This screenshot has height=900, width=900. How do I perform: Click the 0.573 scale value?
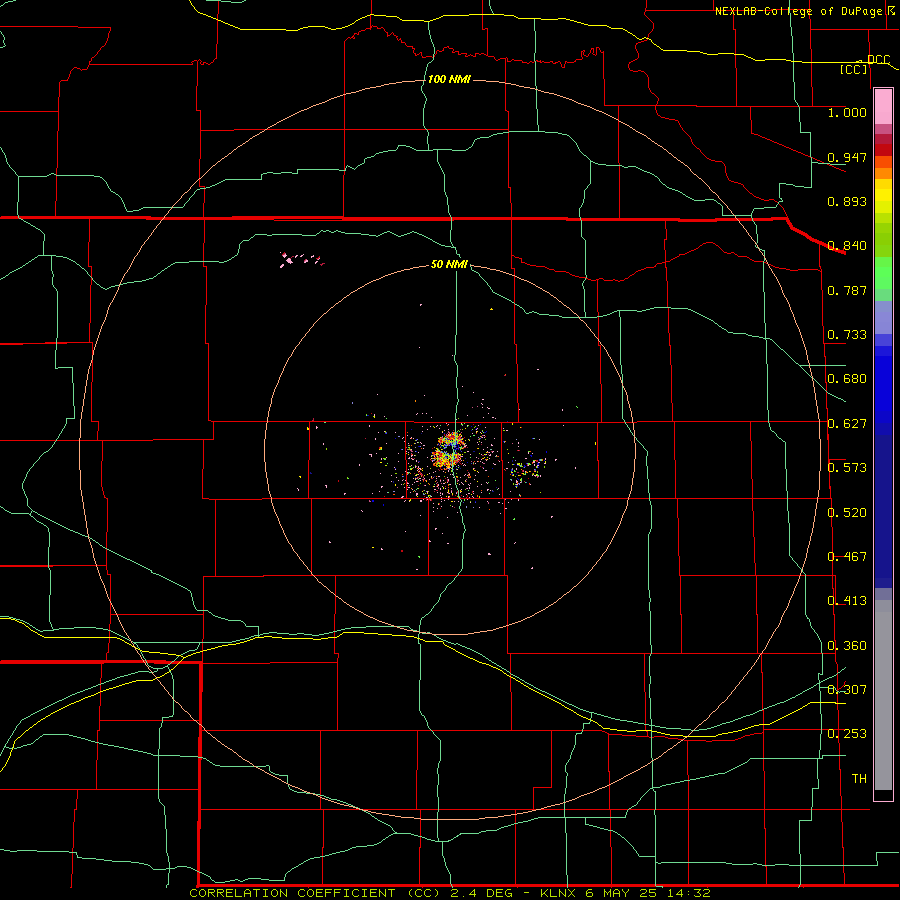pyautogui.click(x=847, y=468)
